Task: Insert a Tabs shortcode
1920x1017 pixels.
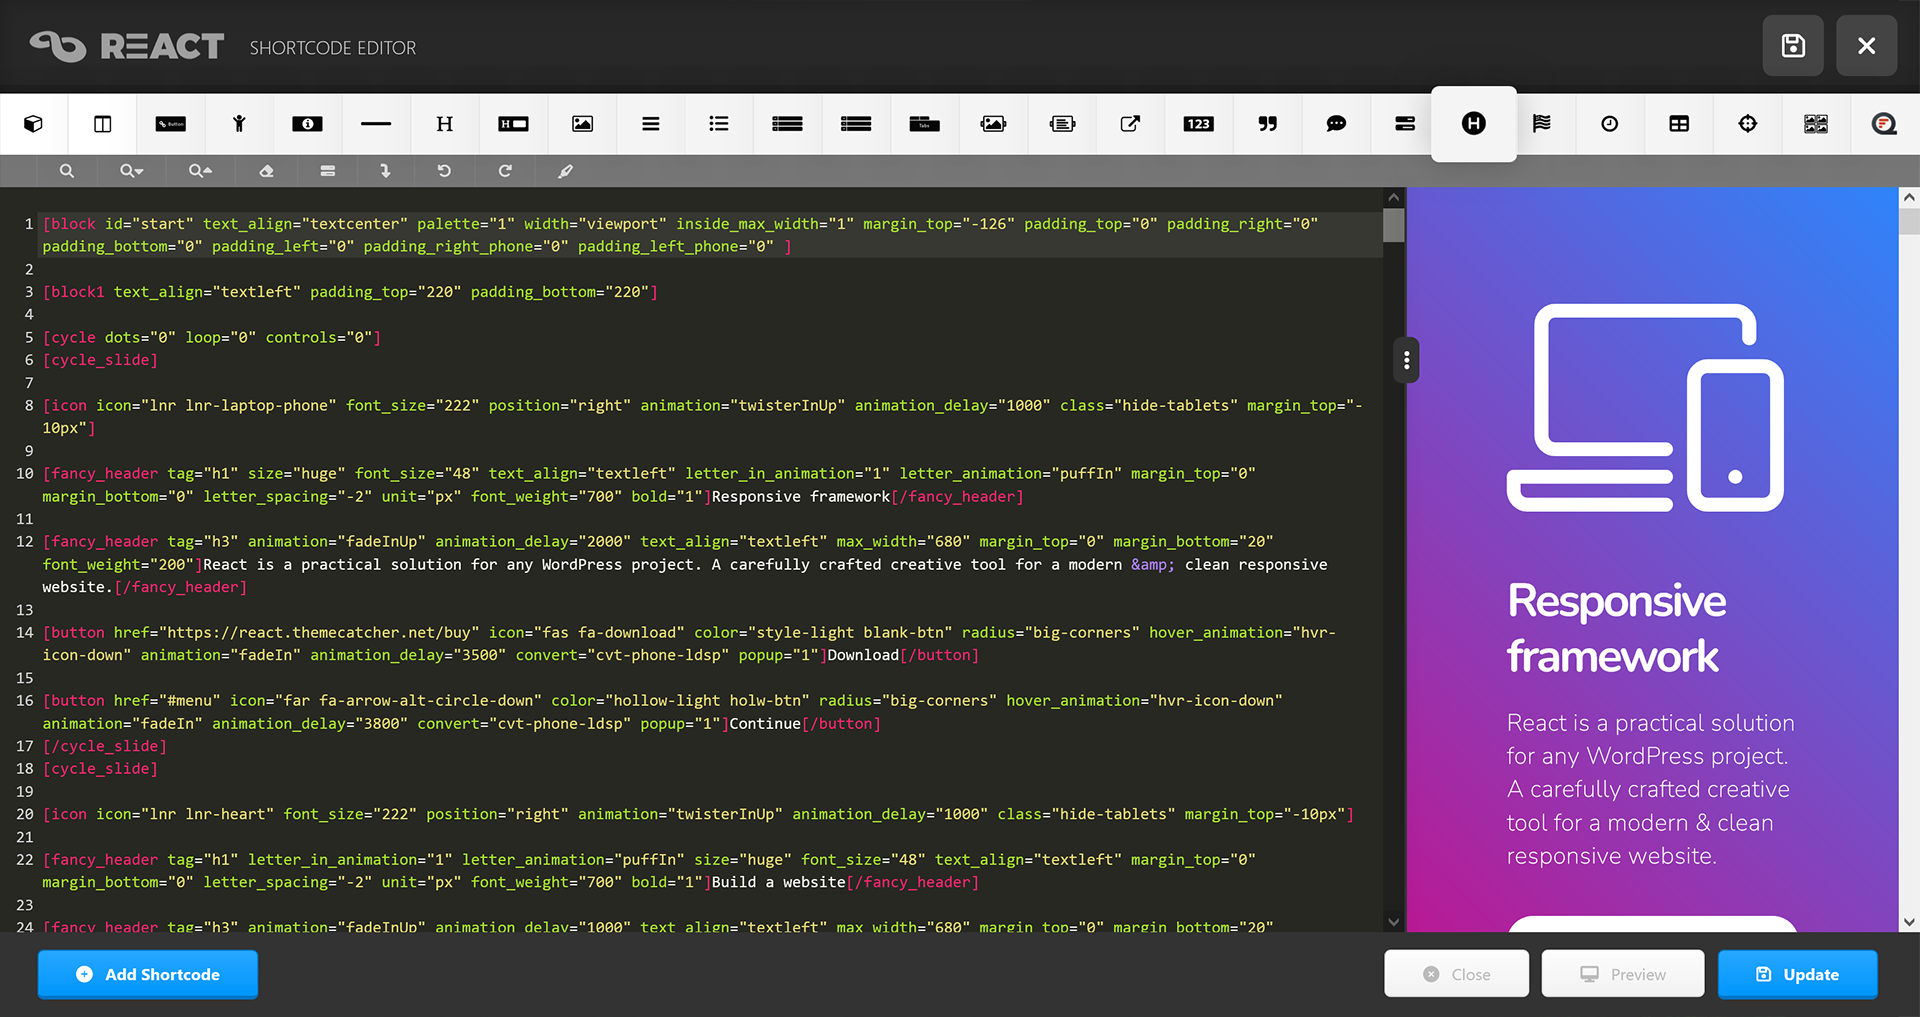Action: pos(924,124)
